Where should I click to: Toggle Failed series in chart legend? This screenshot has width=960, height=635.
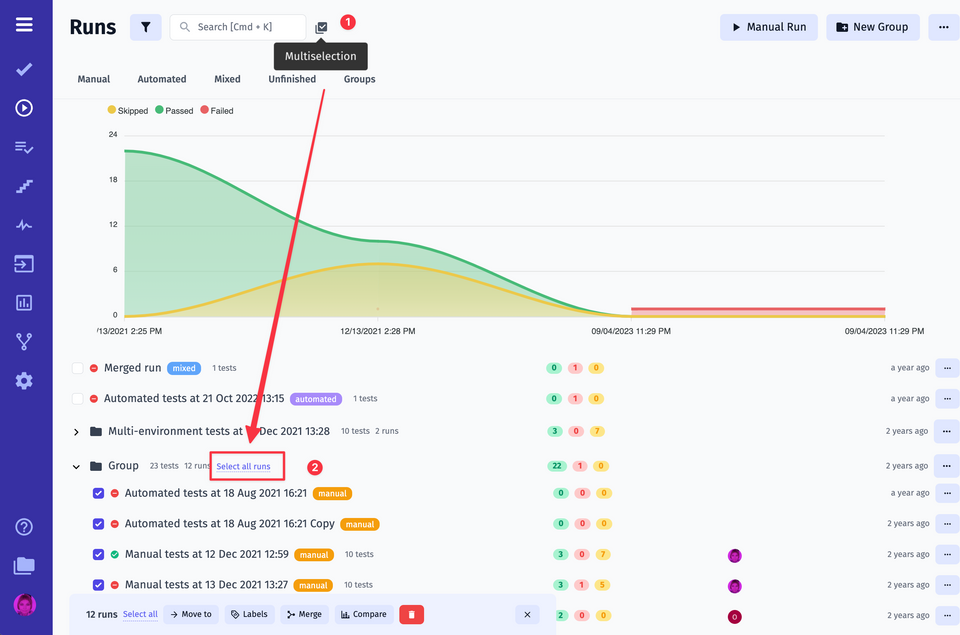click(x=217, y=110)
